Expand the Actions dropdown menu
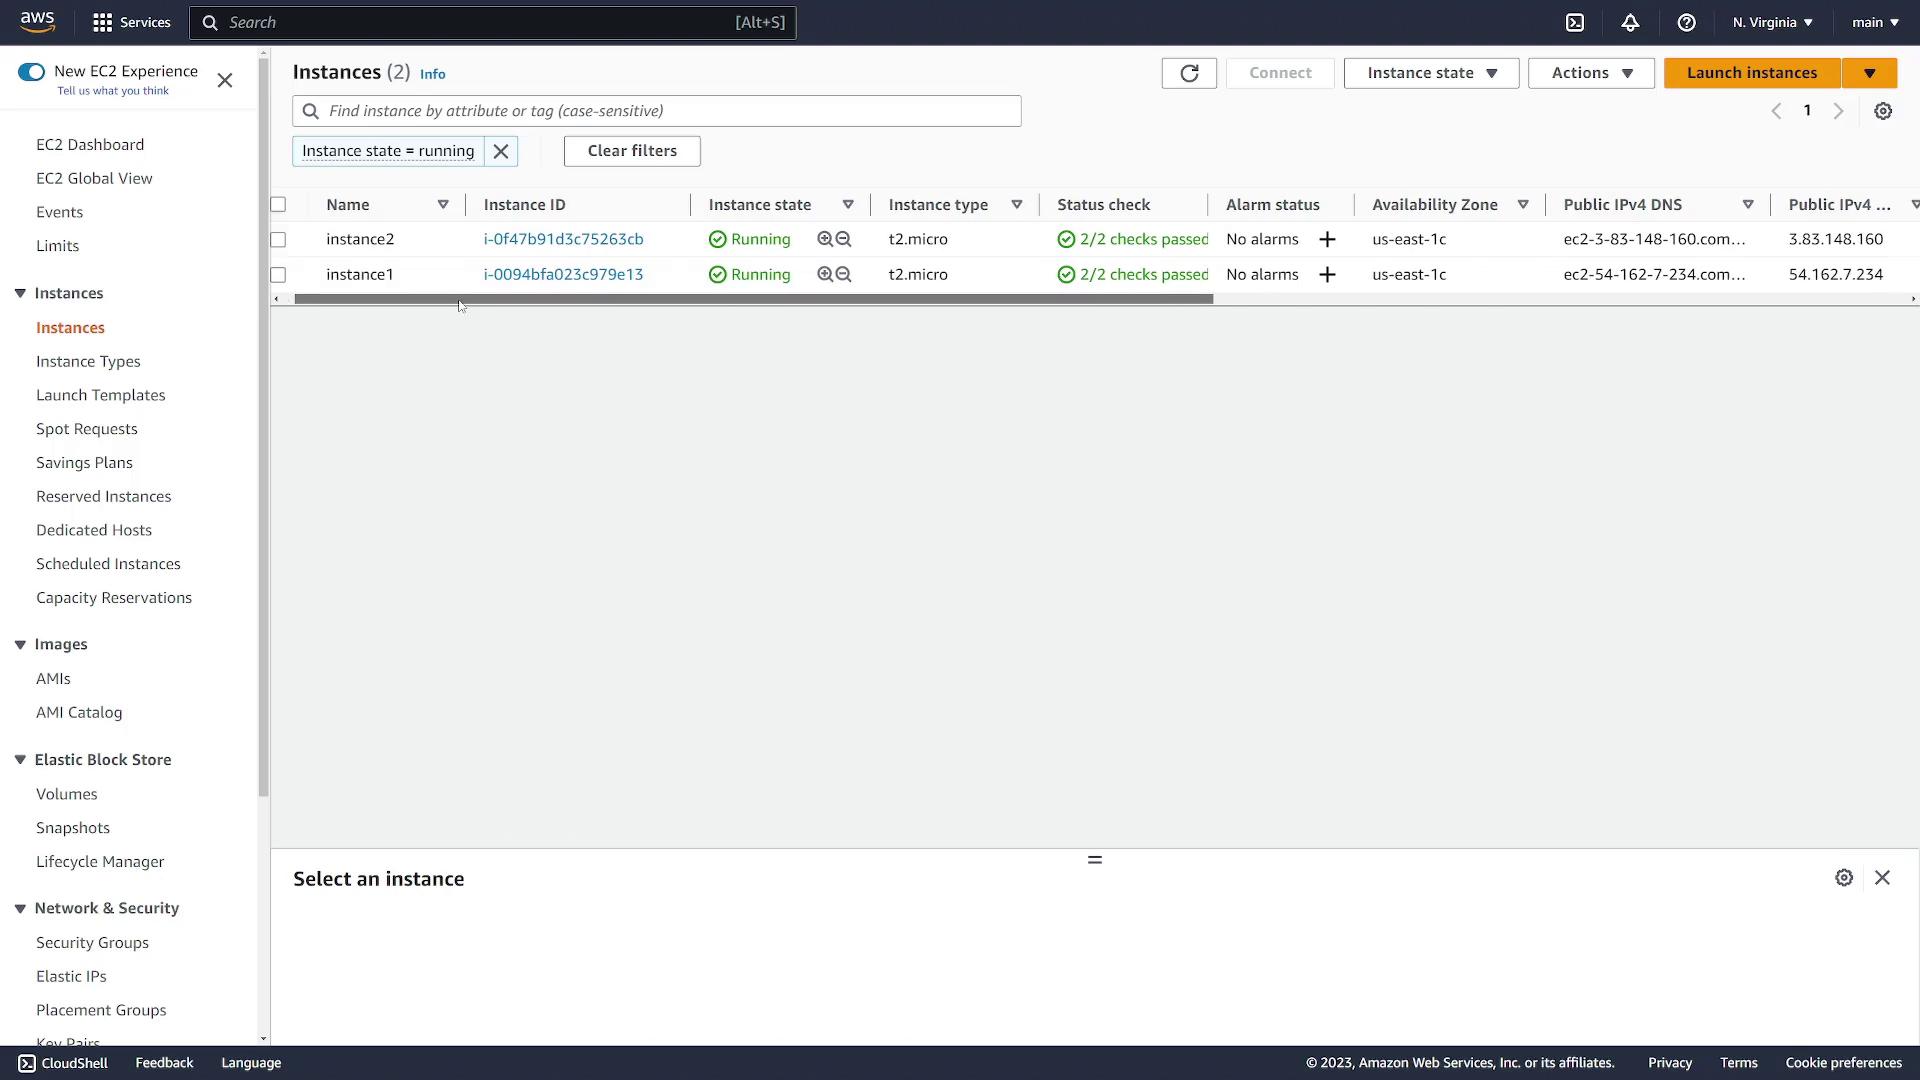 pyautogui.click(x=1590, y=73)
